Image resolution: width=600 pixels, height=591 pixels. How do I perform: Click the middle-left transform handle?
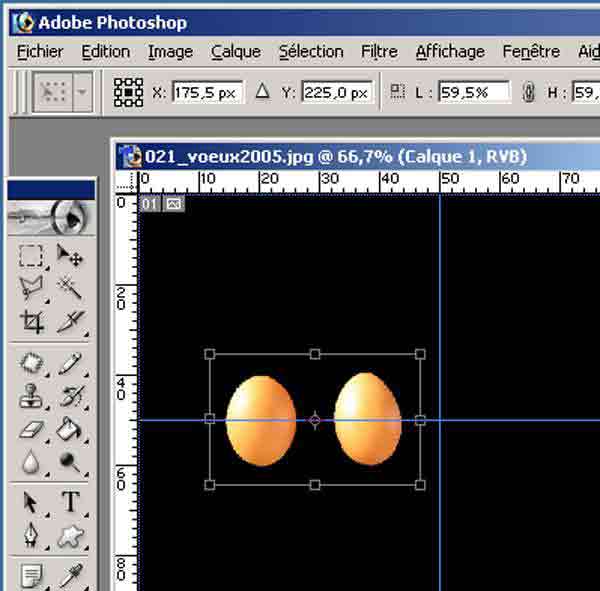pyautogui.click(x=210, y=419)
